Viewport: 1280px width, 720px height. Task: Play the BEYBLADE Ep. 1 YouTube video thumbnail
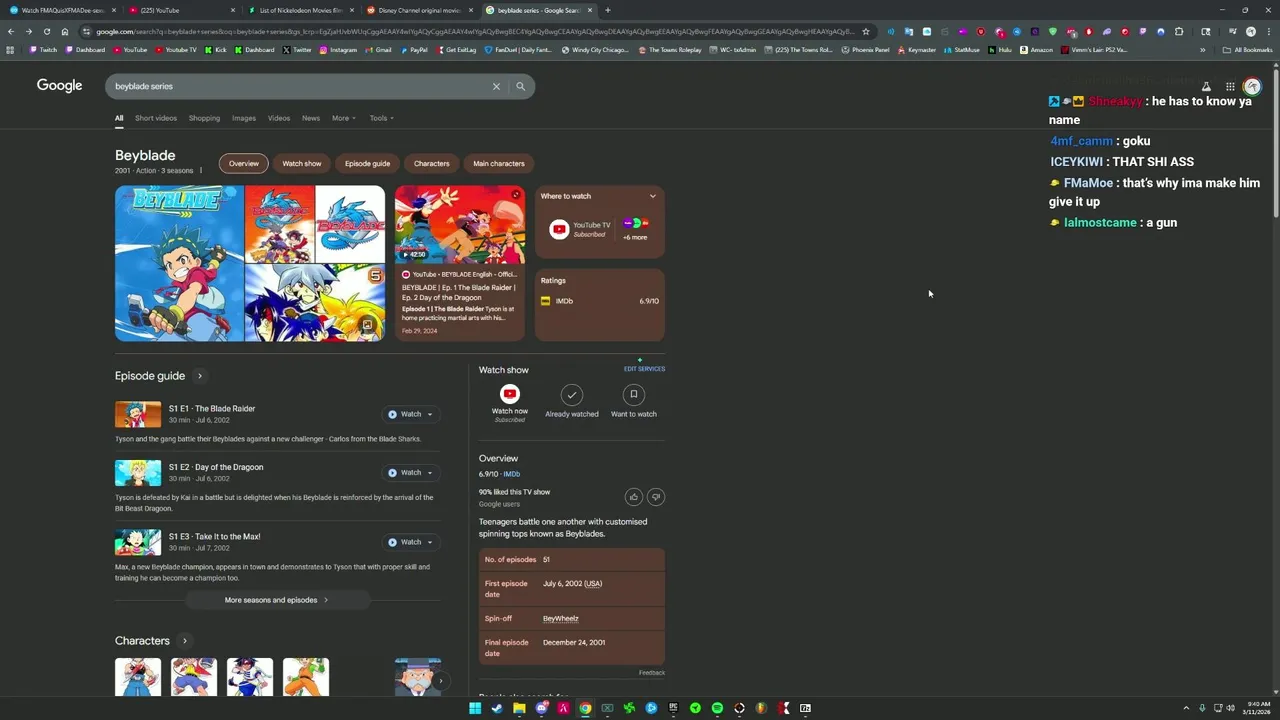tap(460, 224)
